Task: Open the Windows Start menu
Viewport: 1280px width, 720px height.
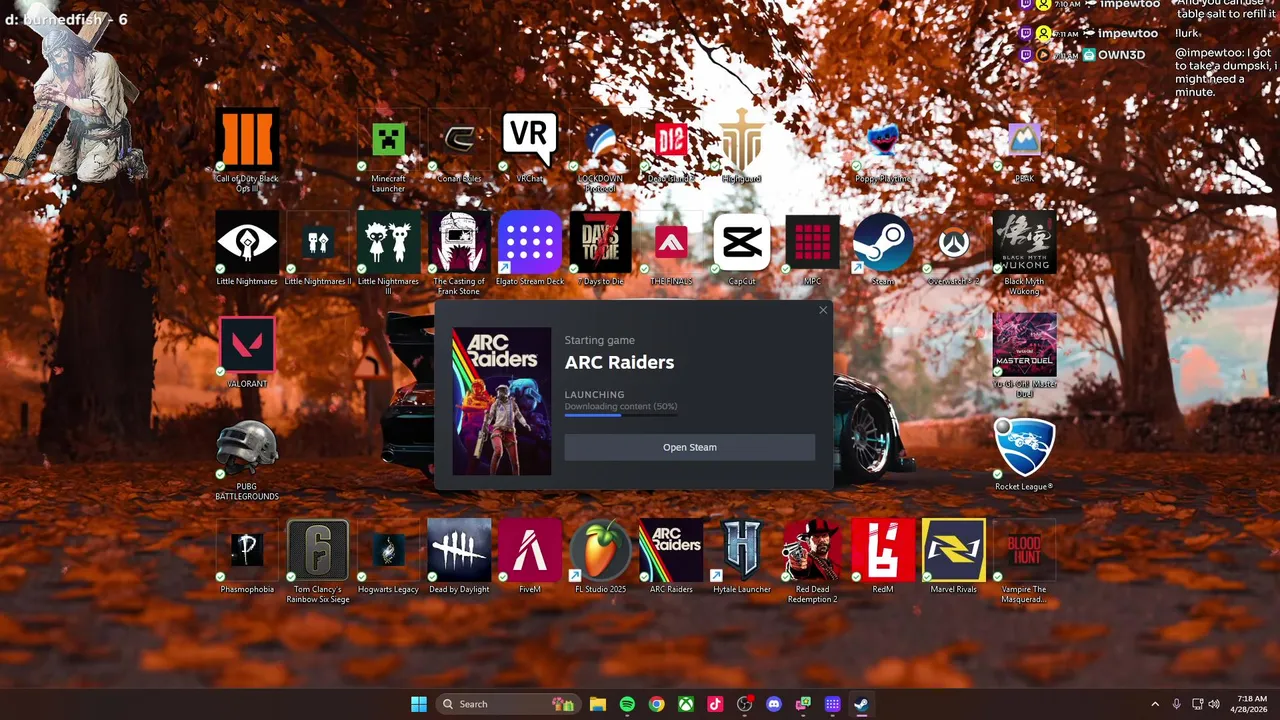Action: tap(419, 704)
